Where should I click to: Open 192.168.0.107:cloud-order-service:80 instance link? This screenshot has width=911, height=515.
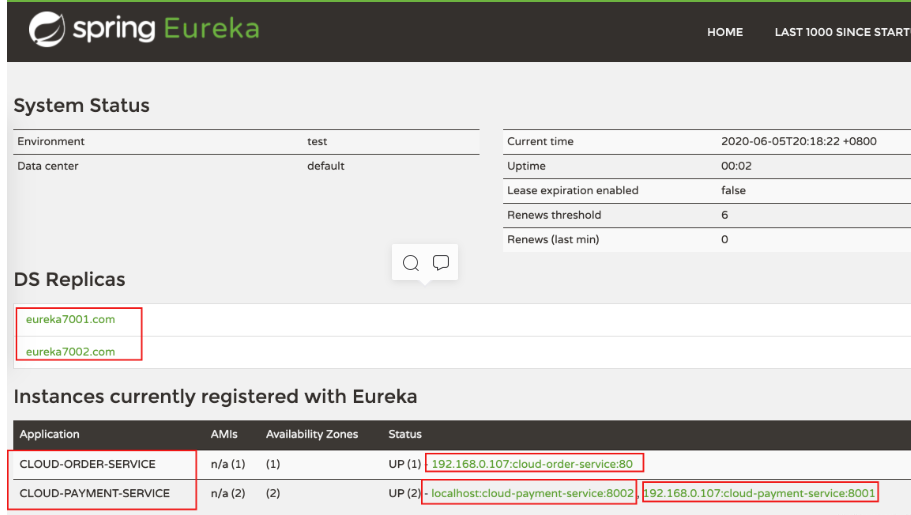click(x=532, y=464)
